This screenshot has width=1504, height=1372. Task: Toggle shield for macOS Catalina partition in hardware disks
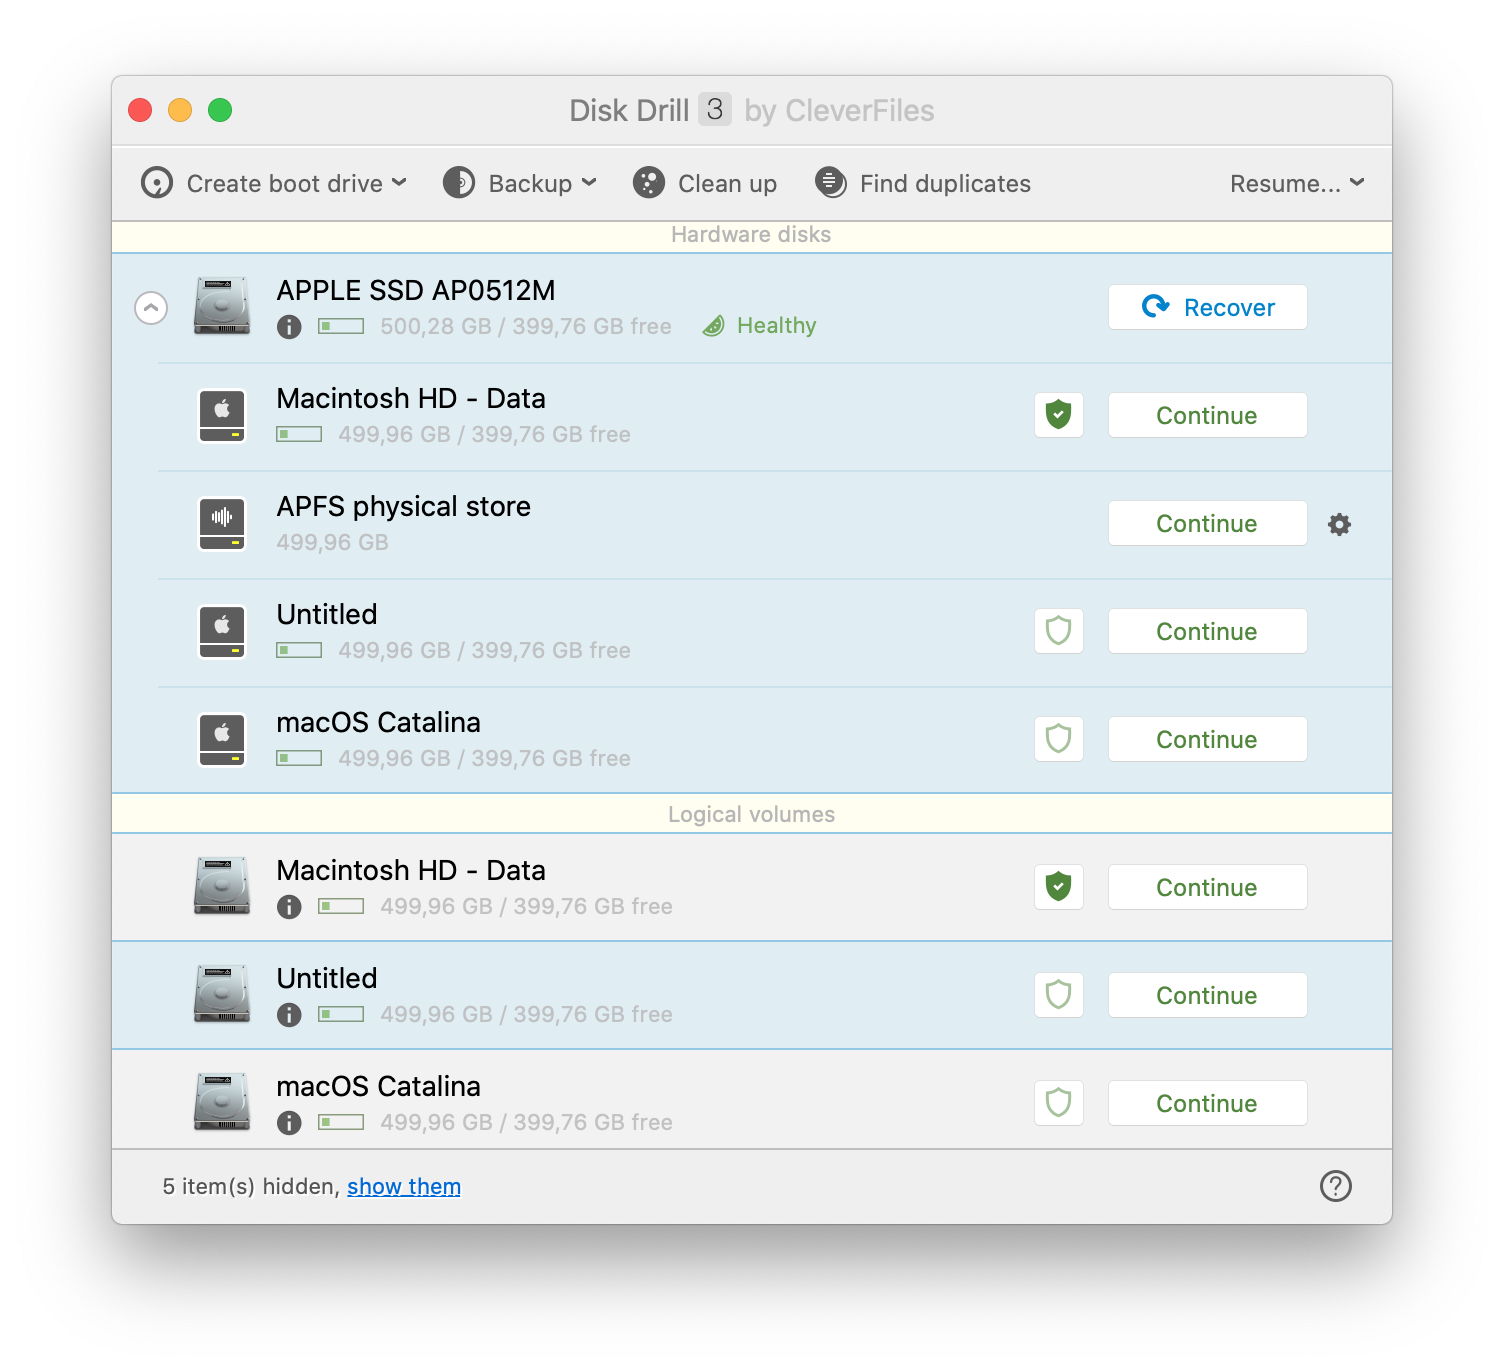[x=1059, y=739]
